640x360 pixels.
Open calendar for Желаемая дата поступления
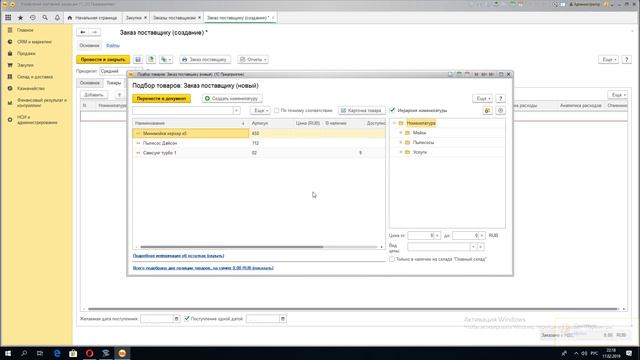pos(176,318)
